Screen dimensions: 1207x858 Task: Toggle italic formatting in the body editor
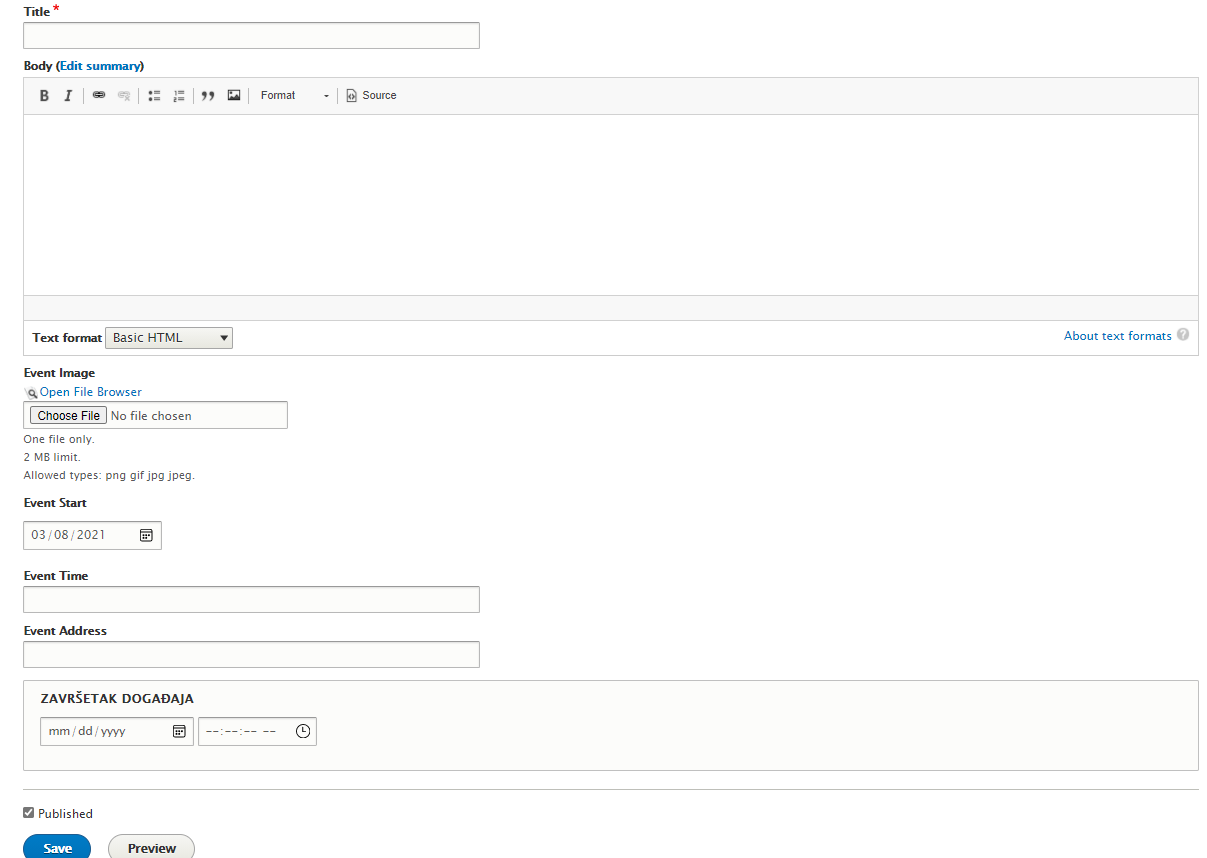(x=68, y=96)
